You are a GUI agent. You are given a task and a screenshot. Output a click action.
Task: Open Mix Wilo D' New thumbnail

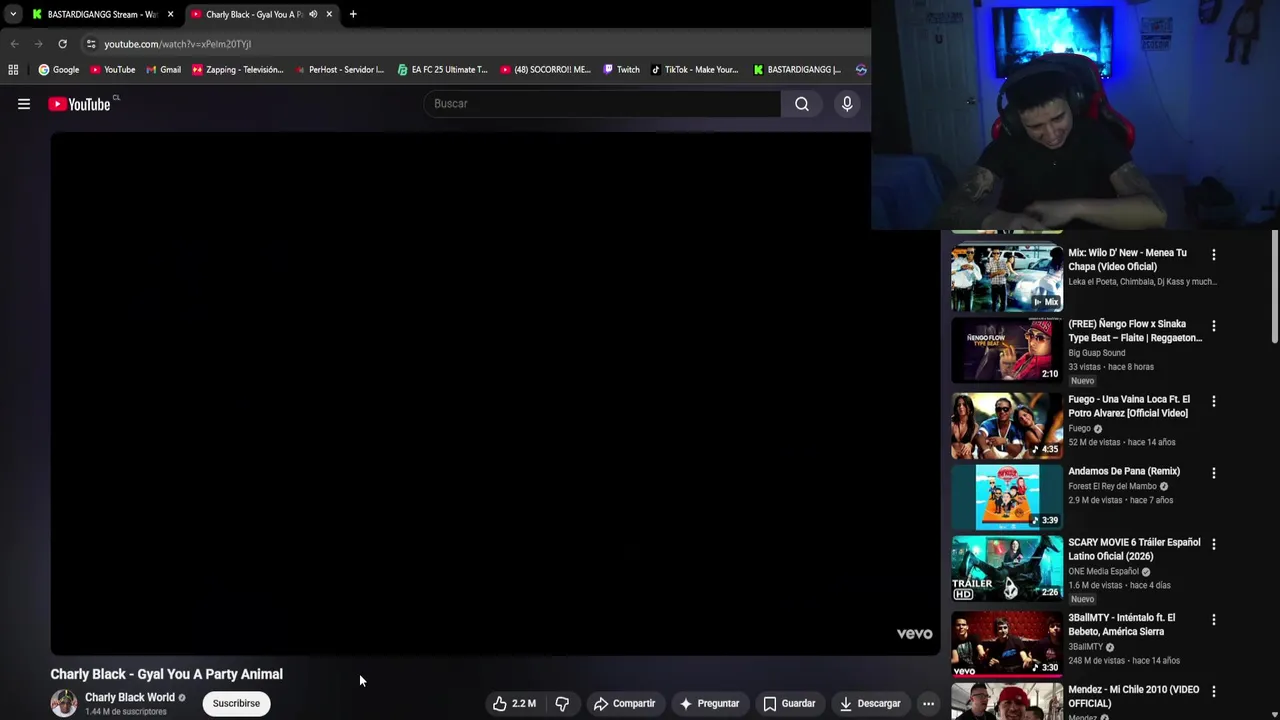1007,278
